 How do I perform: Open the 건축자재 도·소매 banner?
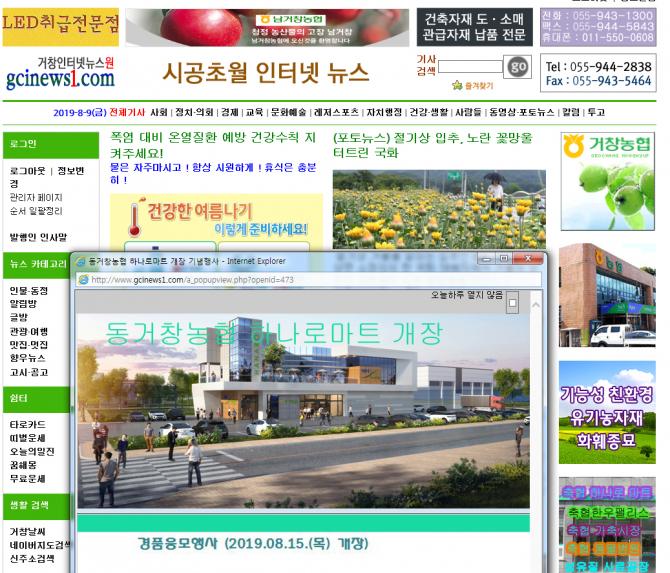(474, 26)
